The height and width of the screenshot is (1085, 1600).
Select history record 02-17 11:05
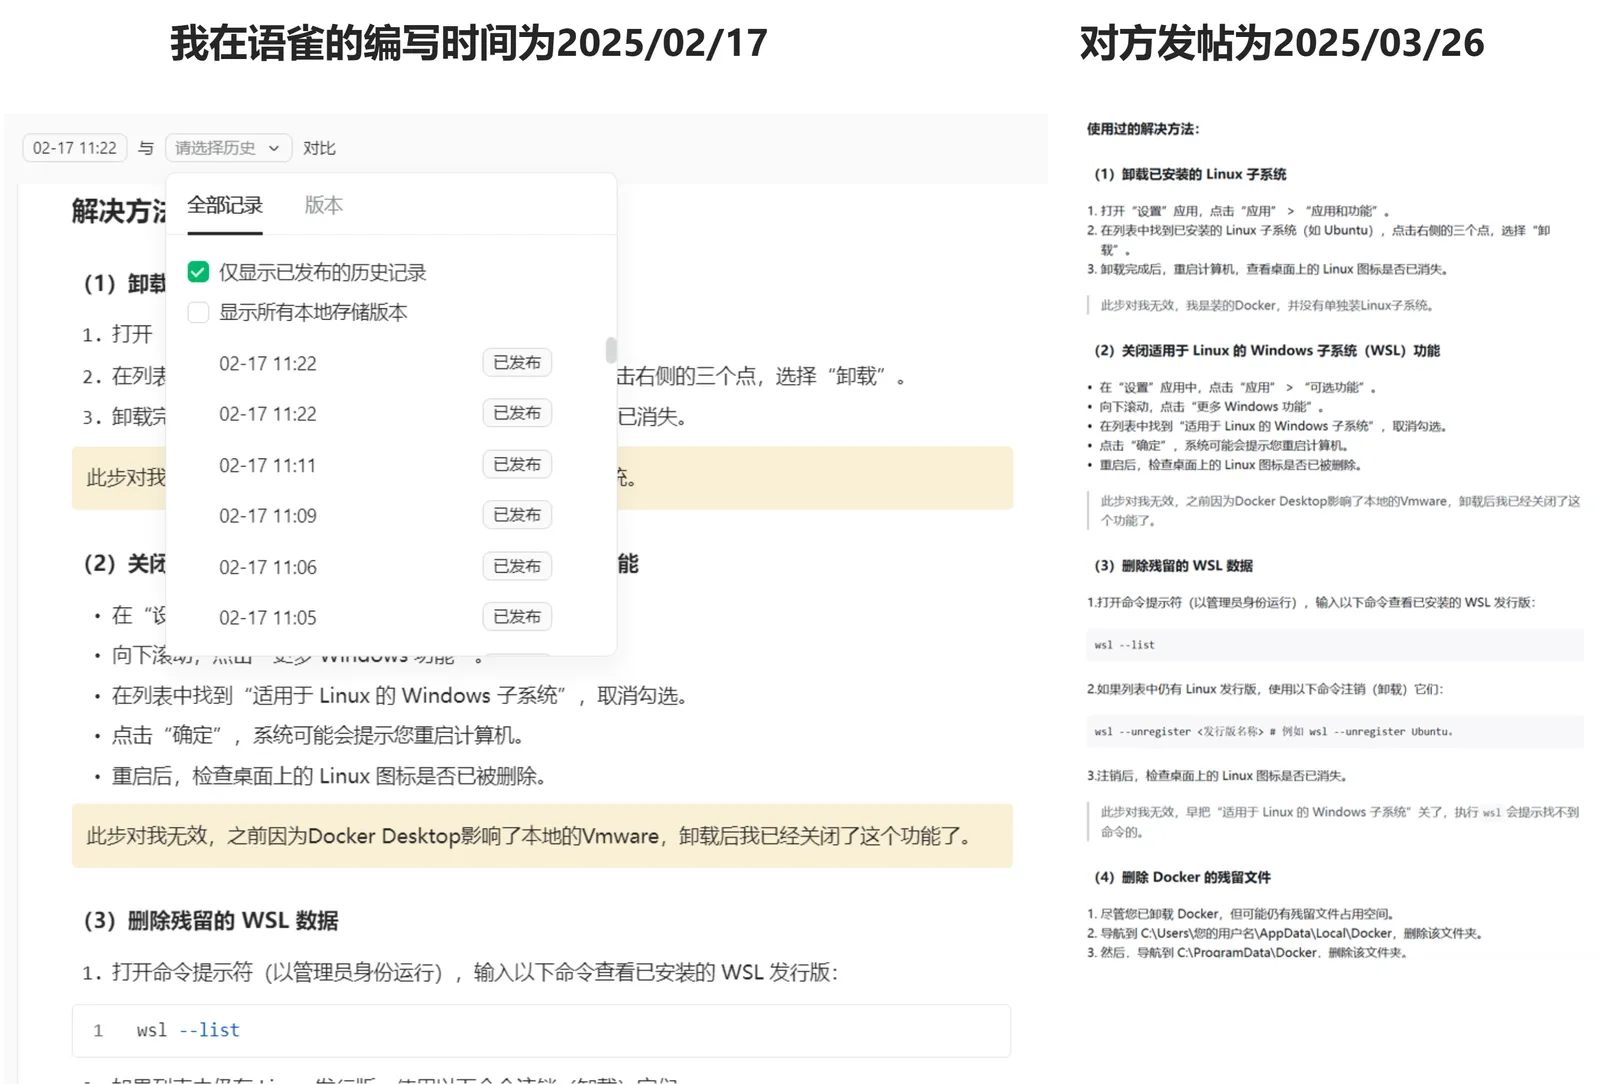[x=266, y=617]
